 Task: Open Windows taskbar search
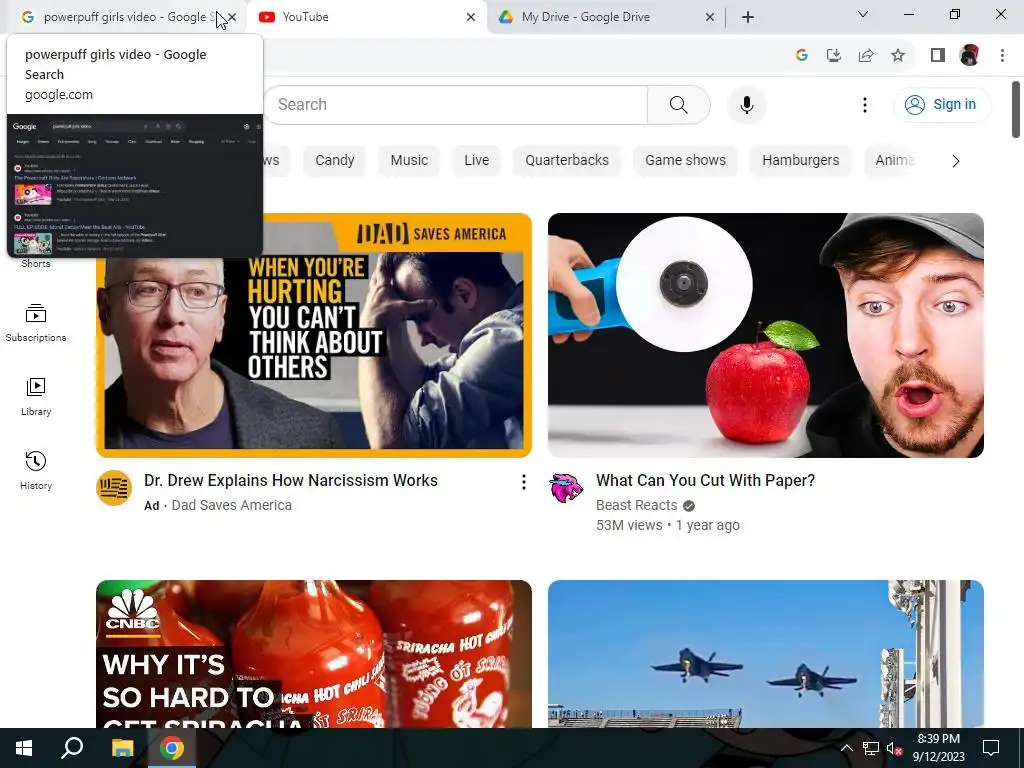point(72,748)
